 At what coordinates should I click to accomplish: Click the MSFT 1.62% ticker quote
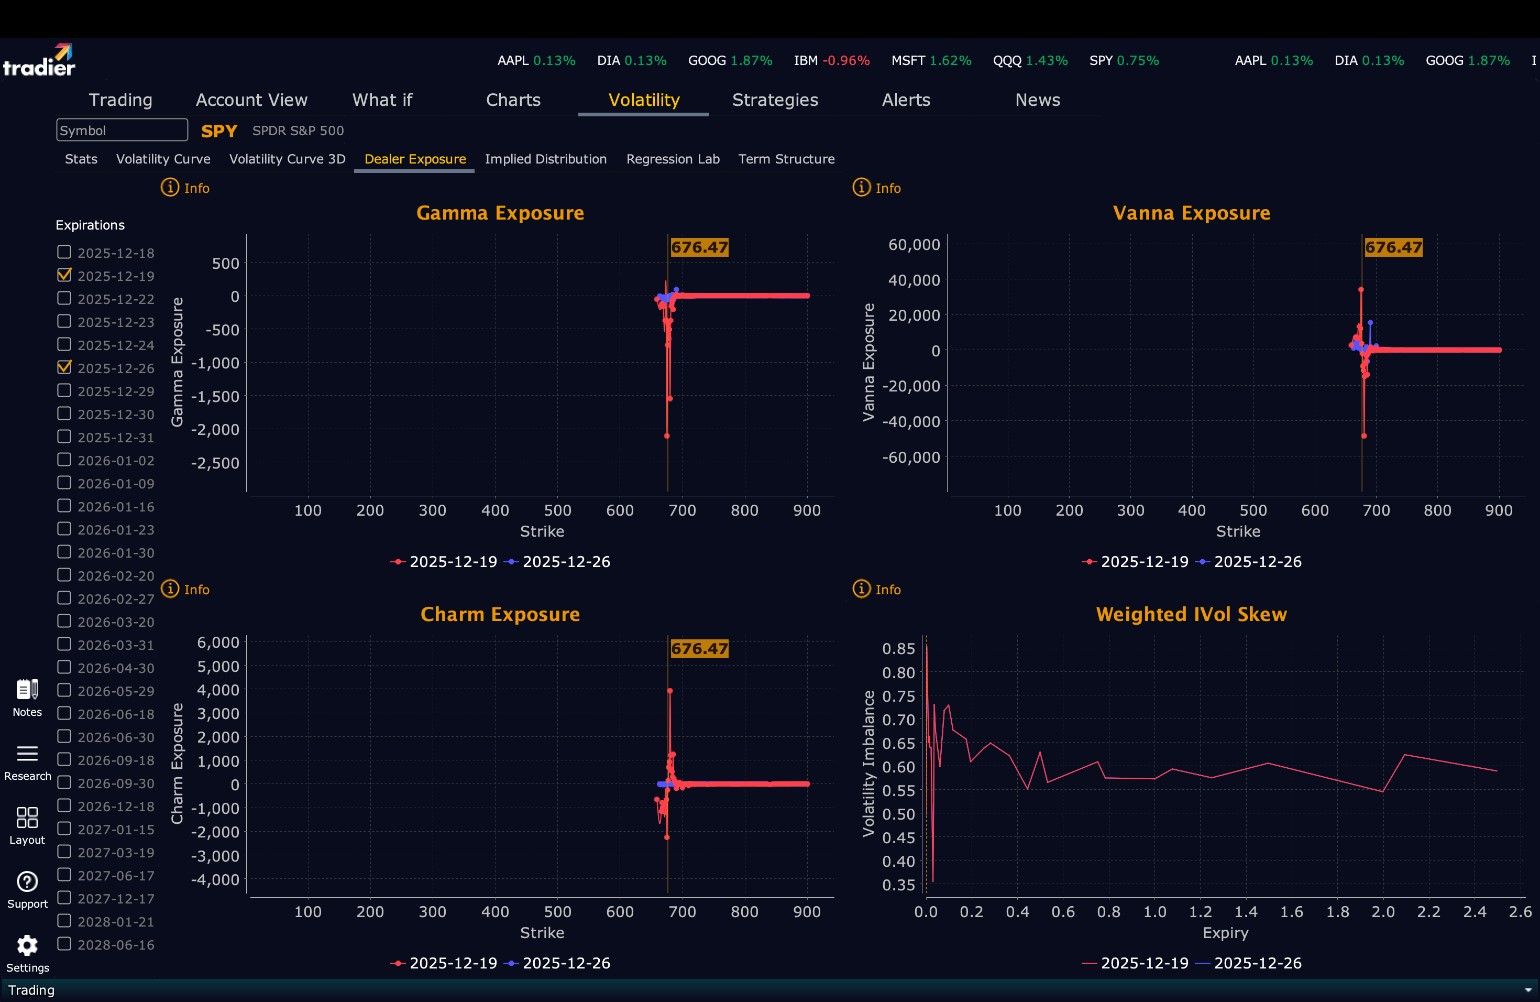pos(931,61)
